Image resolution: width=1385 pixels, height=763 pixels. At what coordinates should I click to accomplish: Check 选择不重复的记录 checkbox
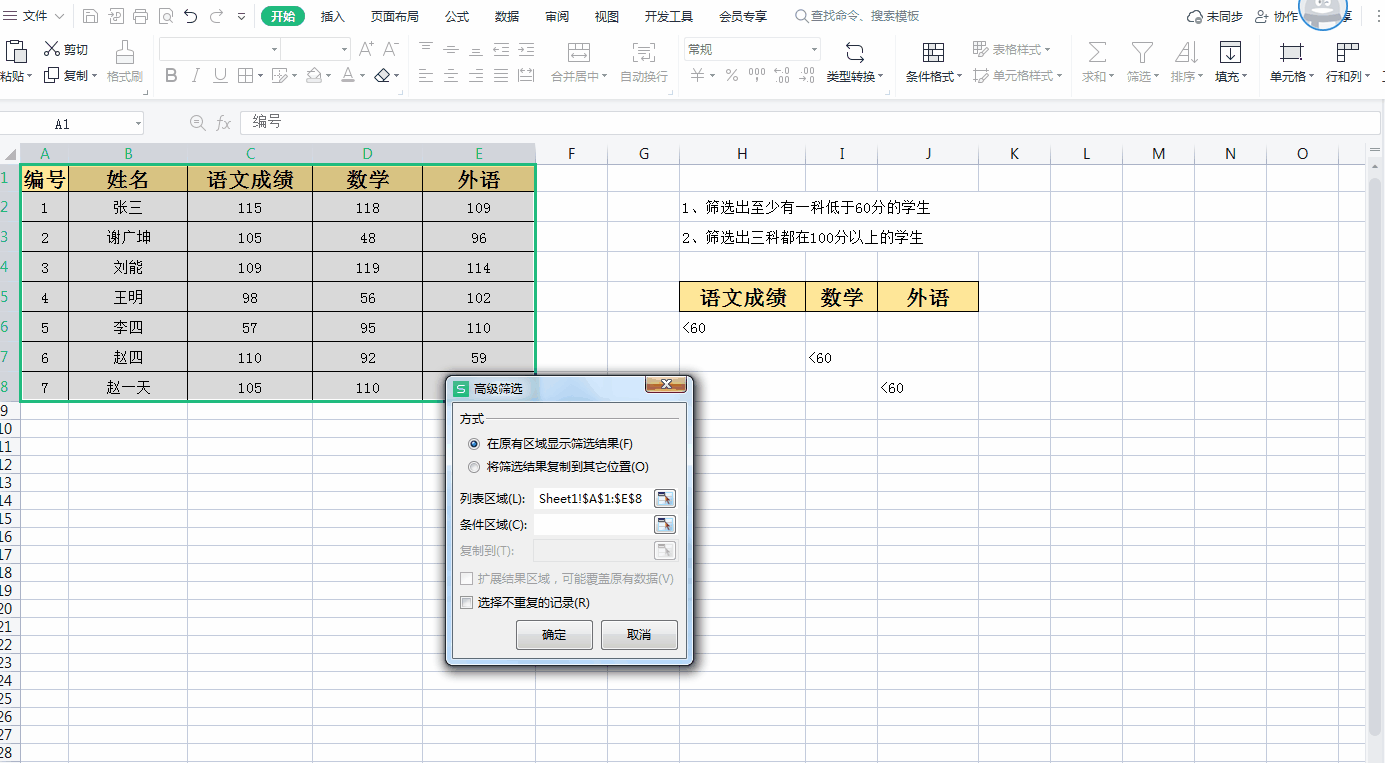coord(465,603)
